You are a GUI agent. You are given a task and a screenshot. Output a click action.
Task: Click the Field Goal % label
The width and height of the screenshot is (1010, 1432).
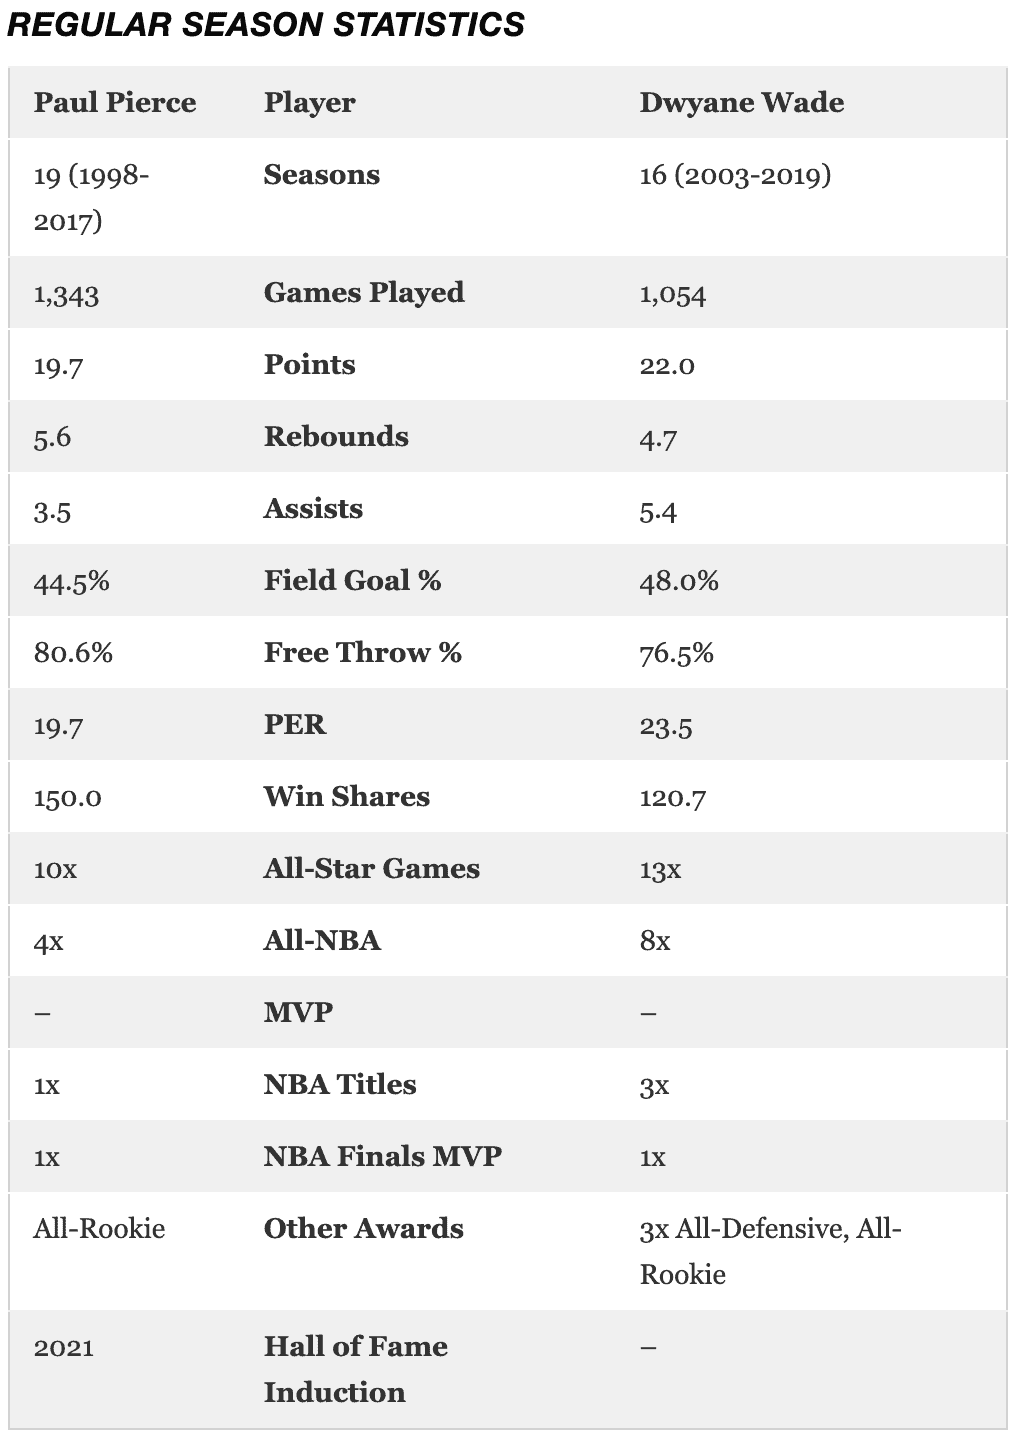pos(352,581)
